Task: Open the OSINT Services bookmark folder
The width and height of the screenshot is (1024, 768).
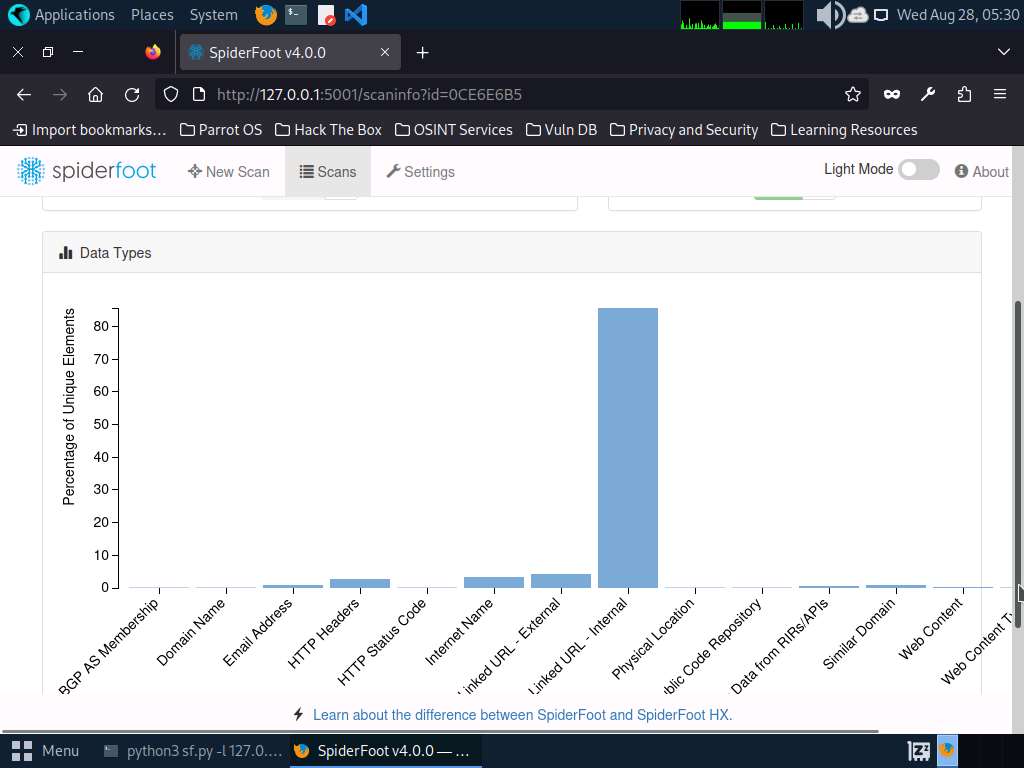Action: click(x=454, y=130)
